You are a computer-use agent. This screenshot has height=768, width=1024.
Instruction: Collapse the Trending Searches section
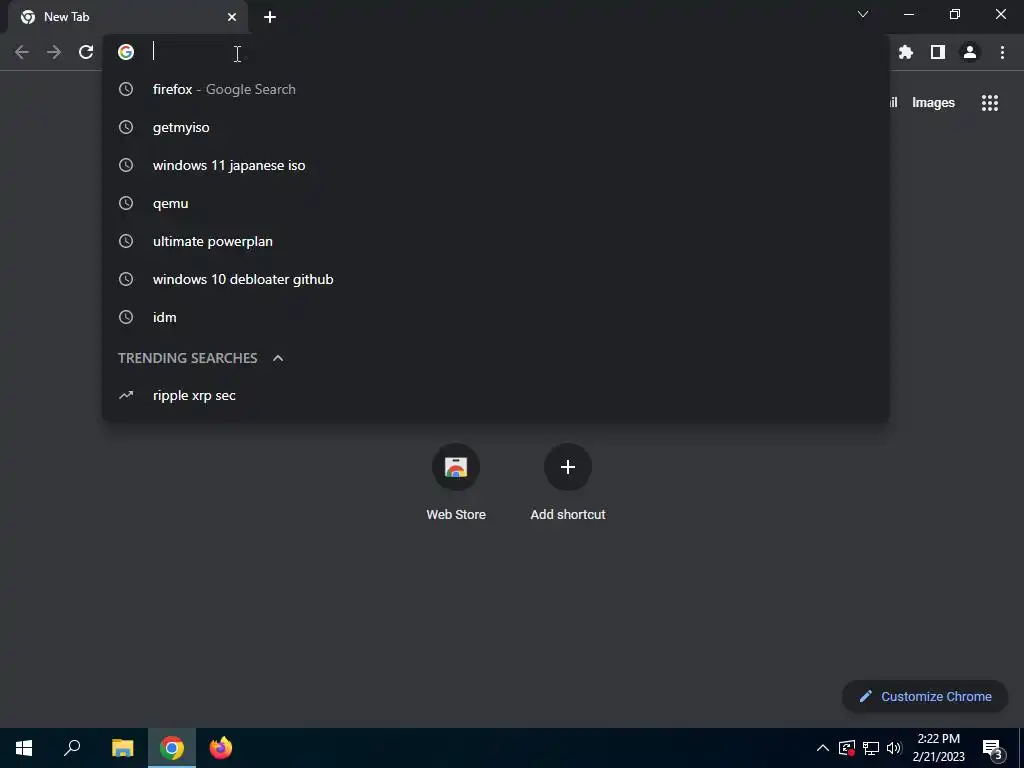(278, 358)
